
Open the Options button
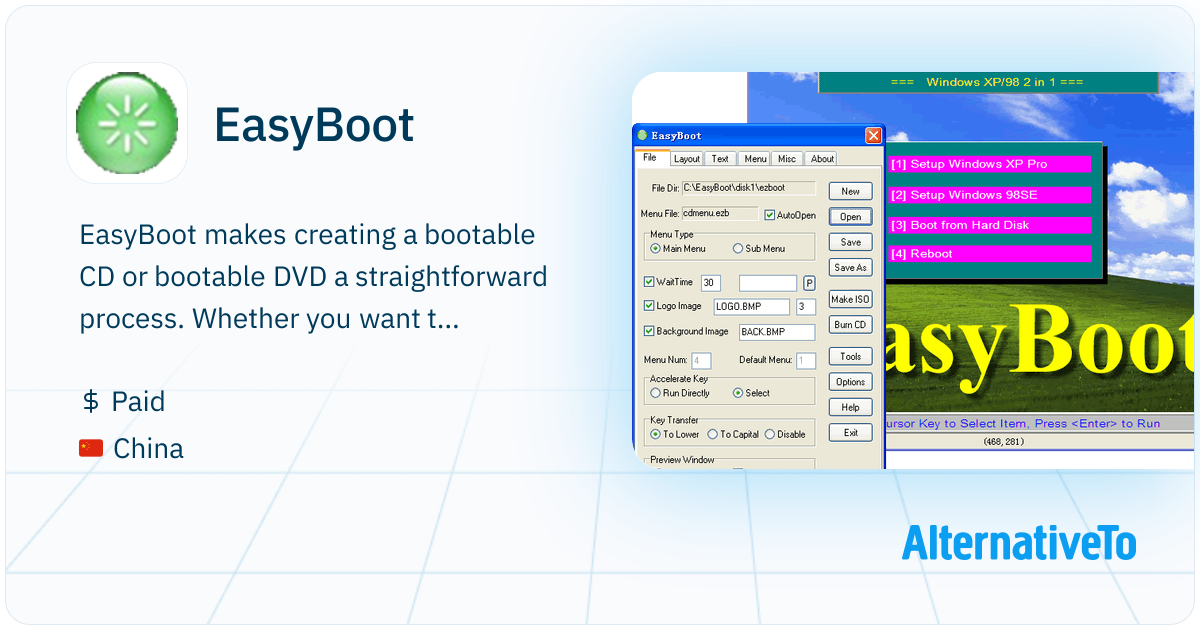[850, 382]
